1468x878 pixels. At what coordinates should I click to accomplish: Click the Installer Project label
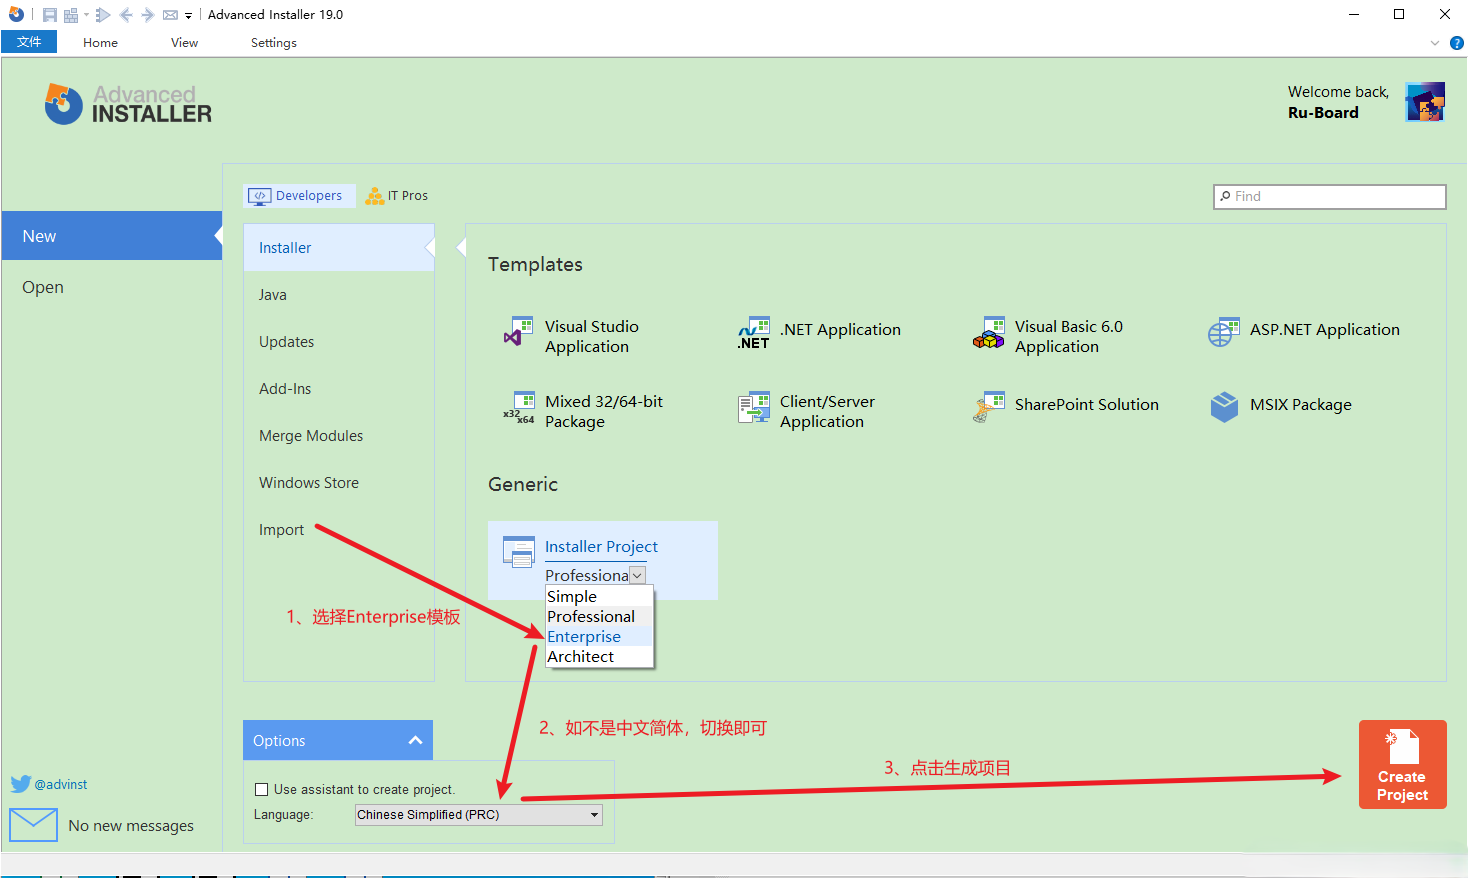[x=601, y=547]
